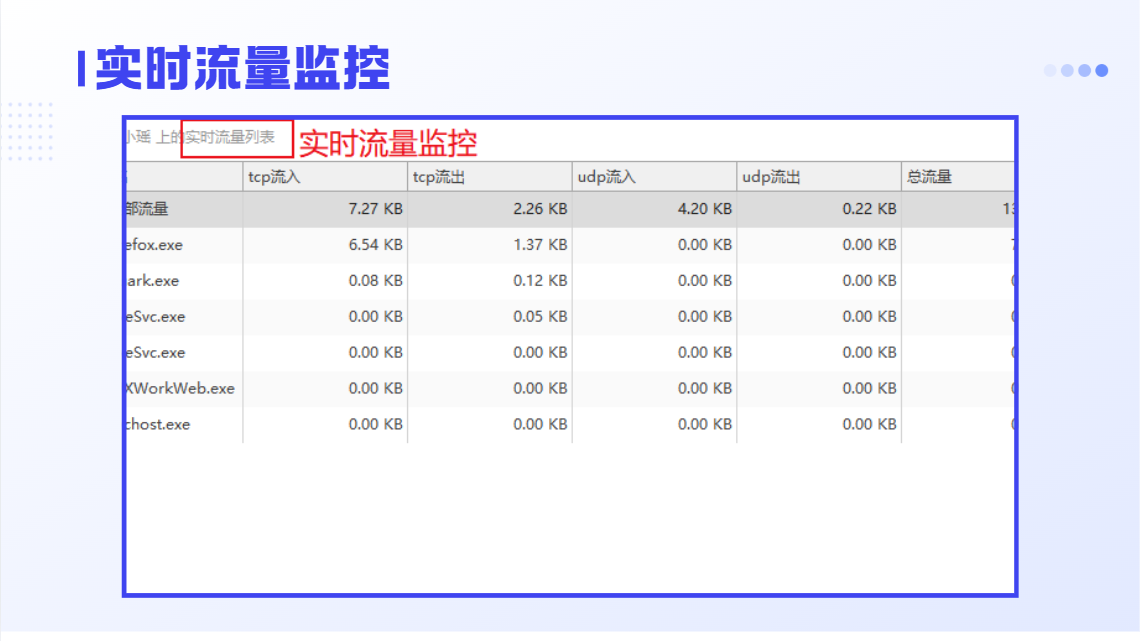Click XWorkWeb.exe tcp流入 0.00 KB cell
Screen dimensions: 1140x641
click(x=325, y=388)
